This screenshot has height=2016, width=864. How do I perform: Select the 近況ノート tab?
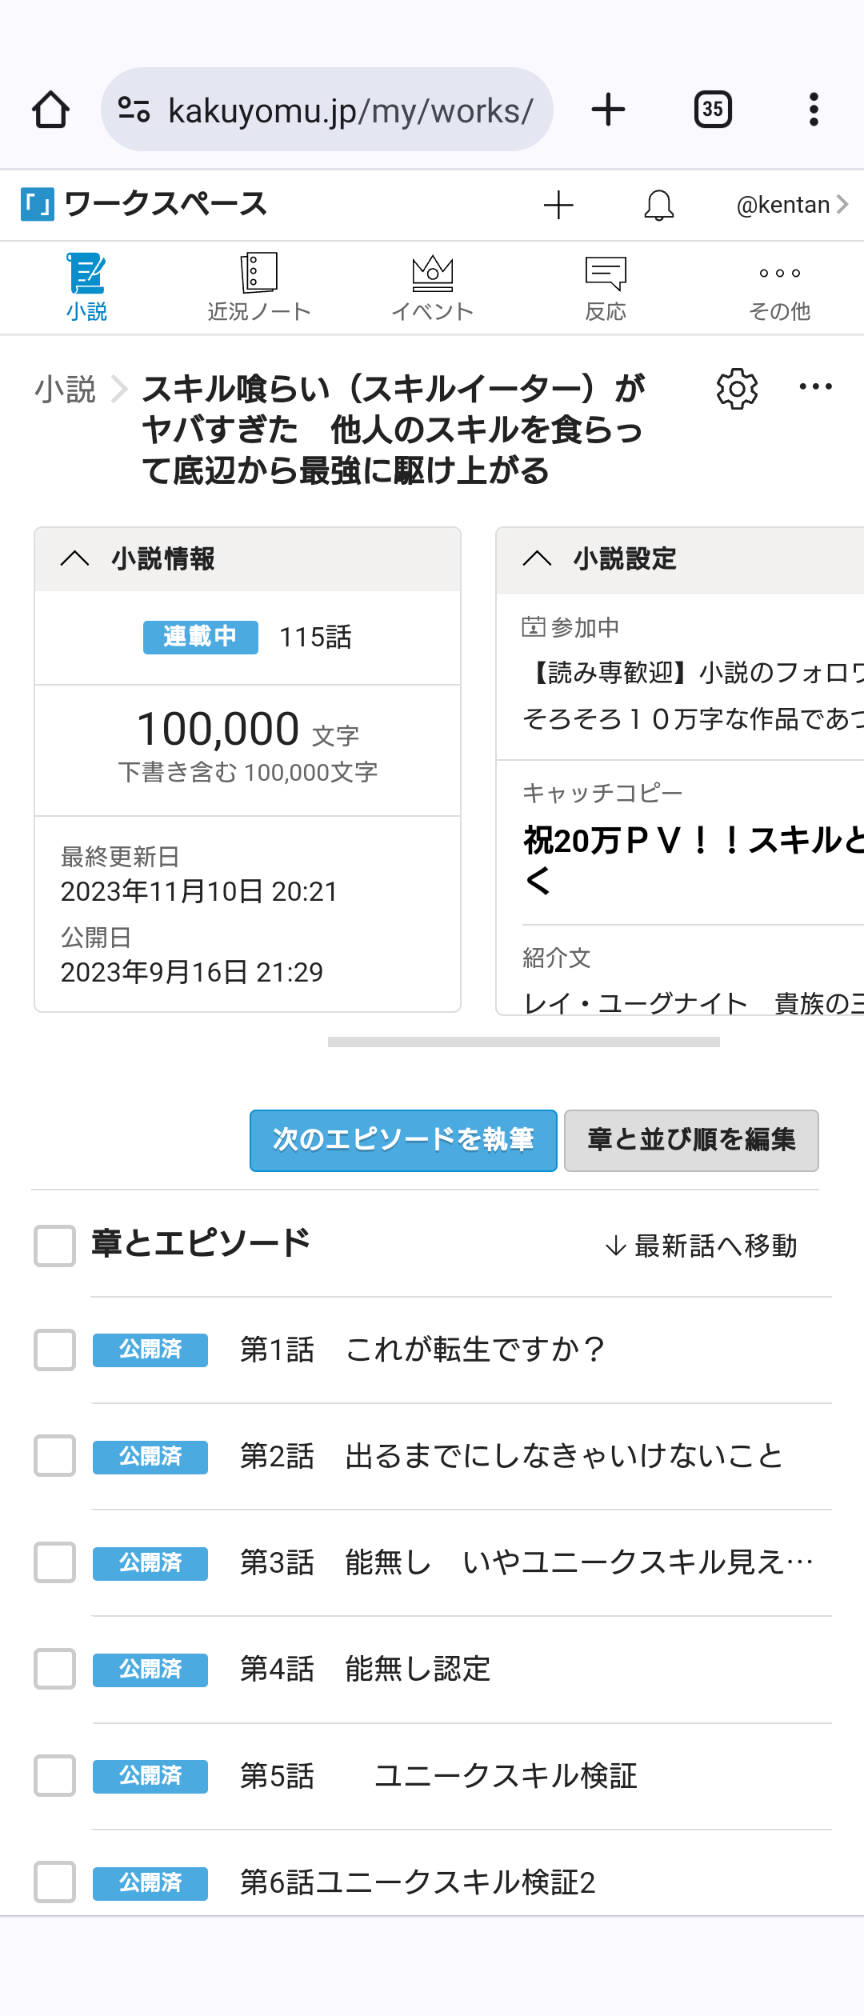(259, 288)
